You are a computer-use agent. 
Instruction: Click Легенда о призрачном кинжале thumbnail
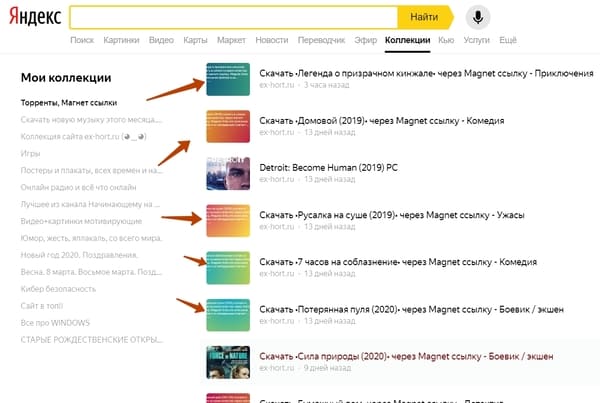(x=228, y=79)
